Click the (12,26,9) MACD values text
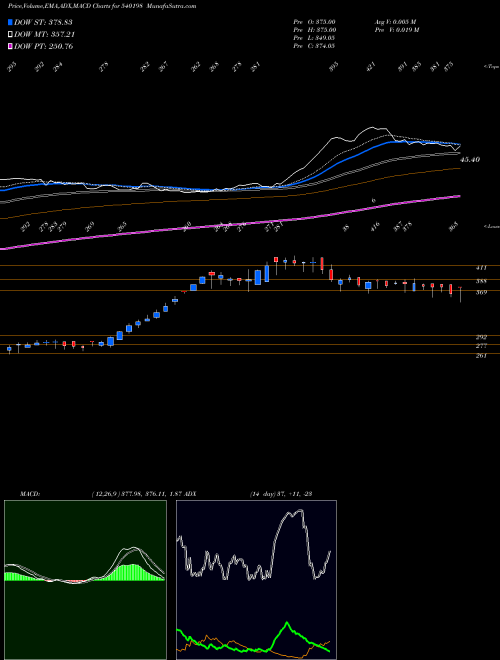 136,493
